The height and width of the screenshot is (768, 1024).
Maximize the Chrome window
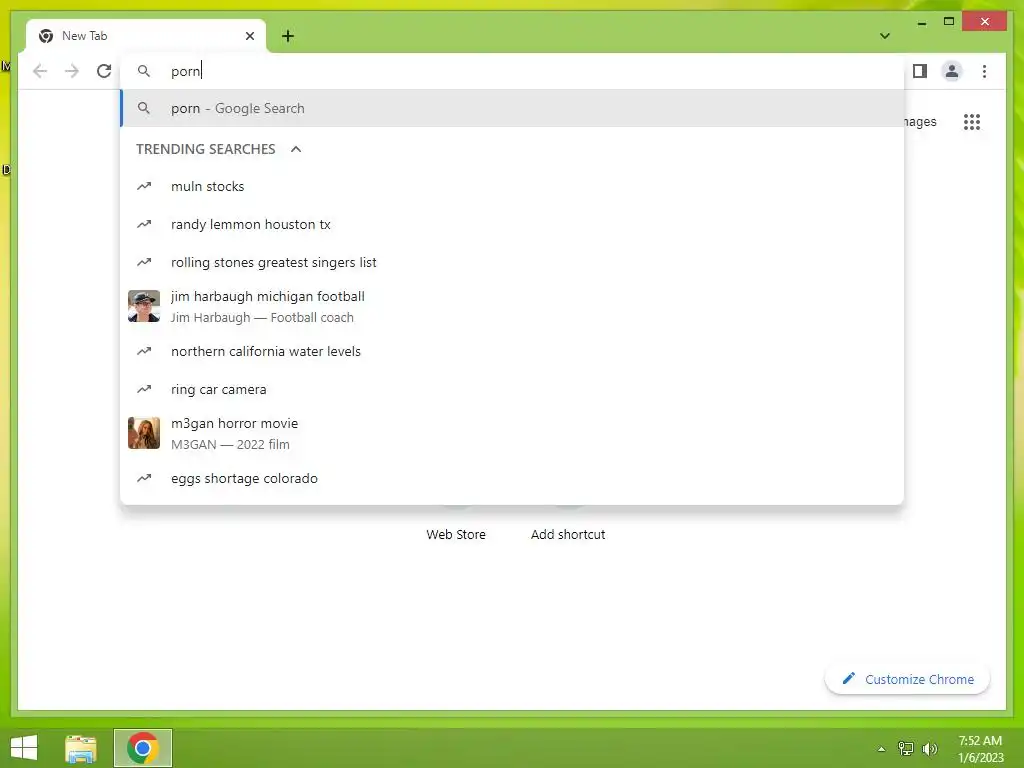click(949, 22)
